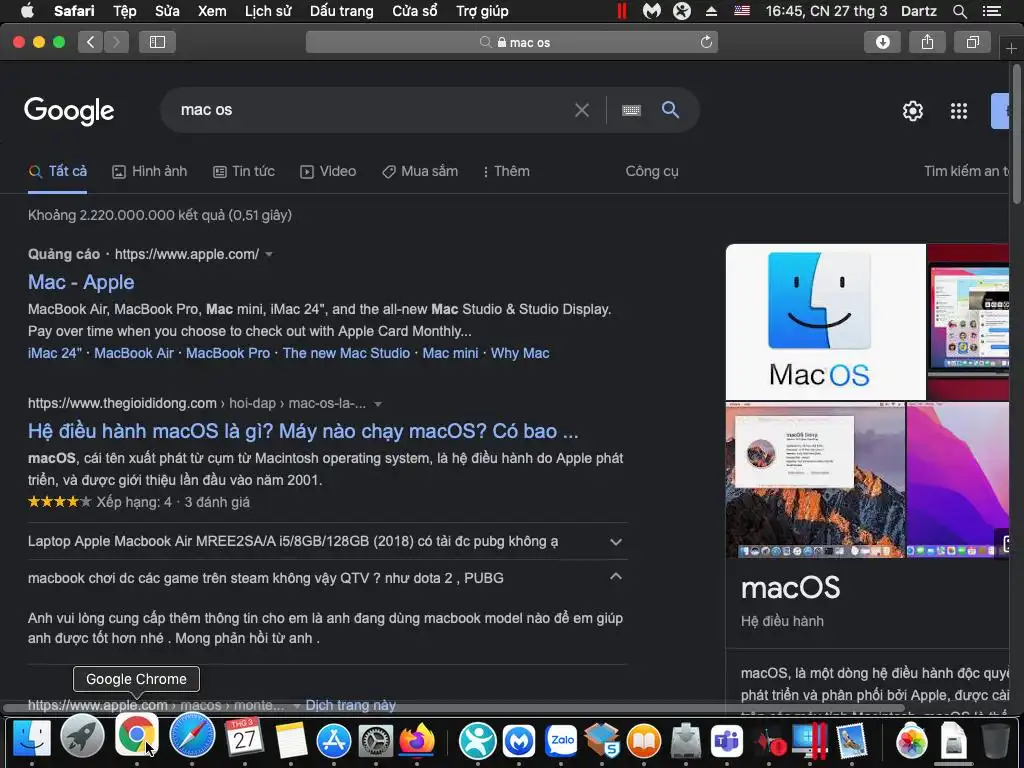Screen dimensions: 1024x768
Task: Click Google search magnifier button
Action: [671, 109]
